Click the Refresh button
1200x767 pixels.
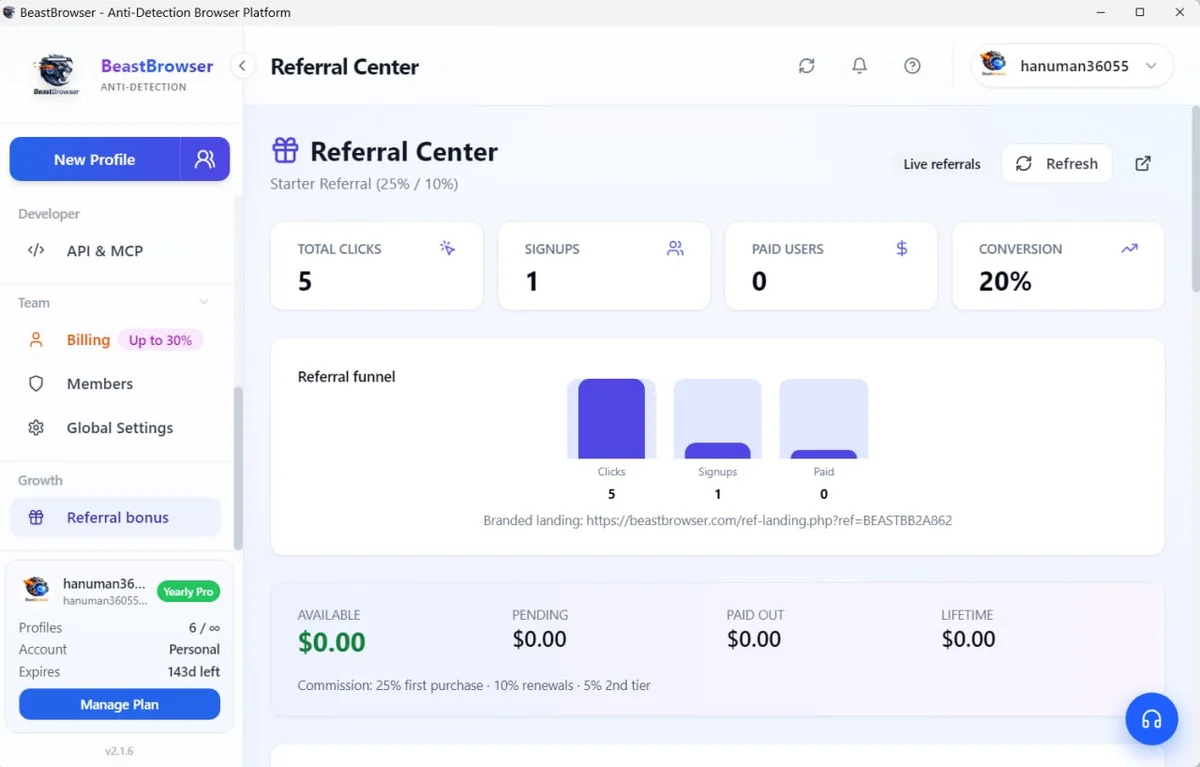(x=1057, y=164)
